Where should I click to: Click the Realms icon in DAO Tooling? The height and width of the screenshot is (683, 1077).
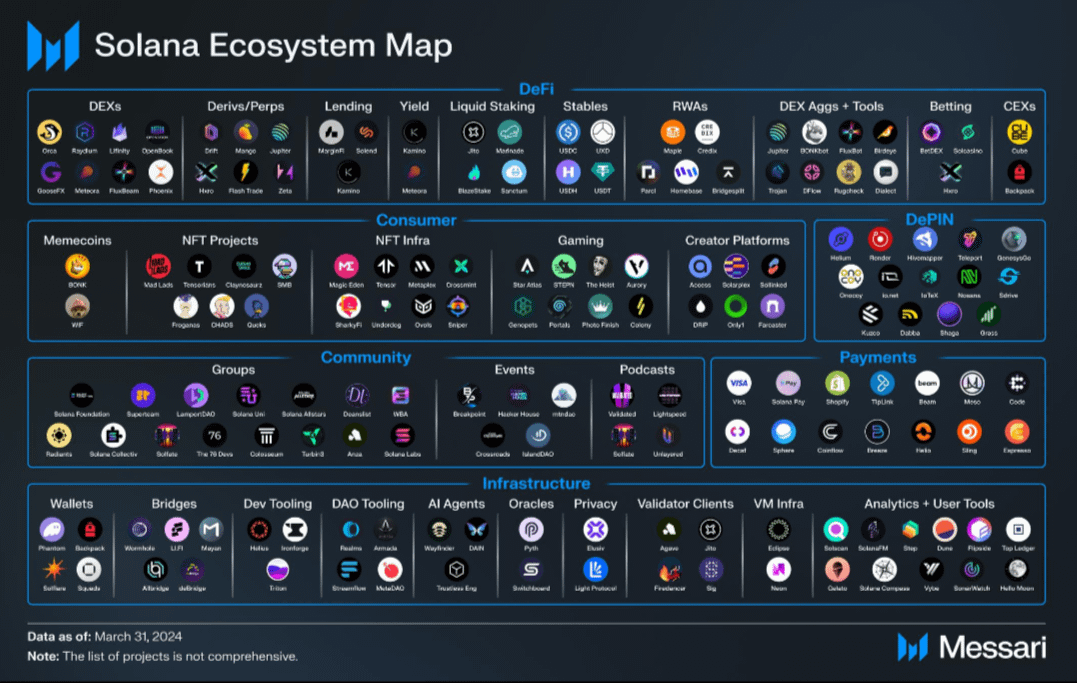(350, 530)
